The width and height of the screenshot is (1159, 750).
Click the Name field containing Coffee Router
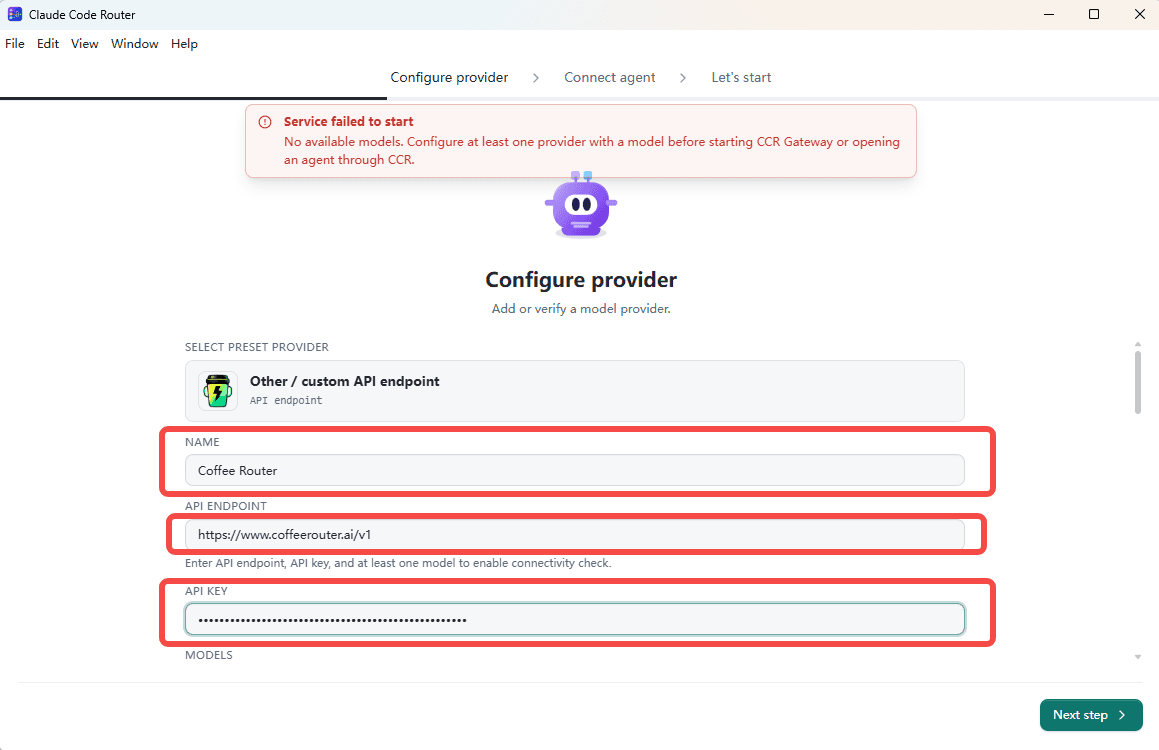tap(574, 470)
